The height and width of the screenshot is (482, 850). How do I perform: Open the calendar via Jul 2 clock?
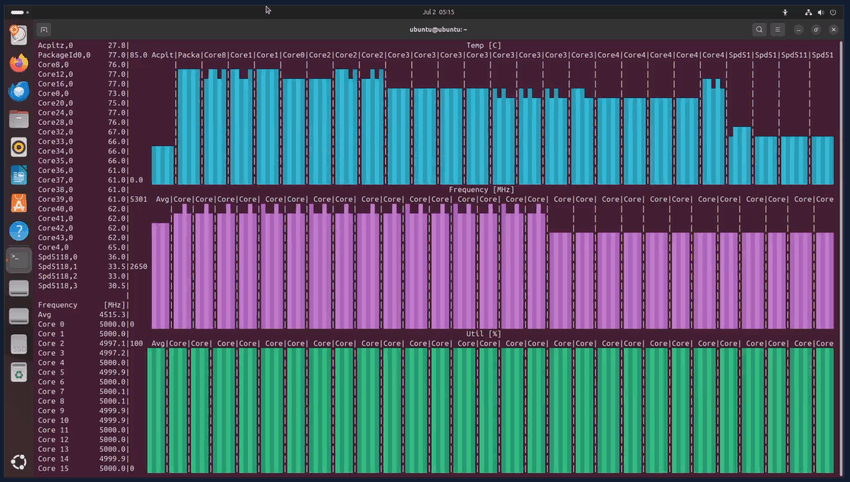point(438,12)
